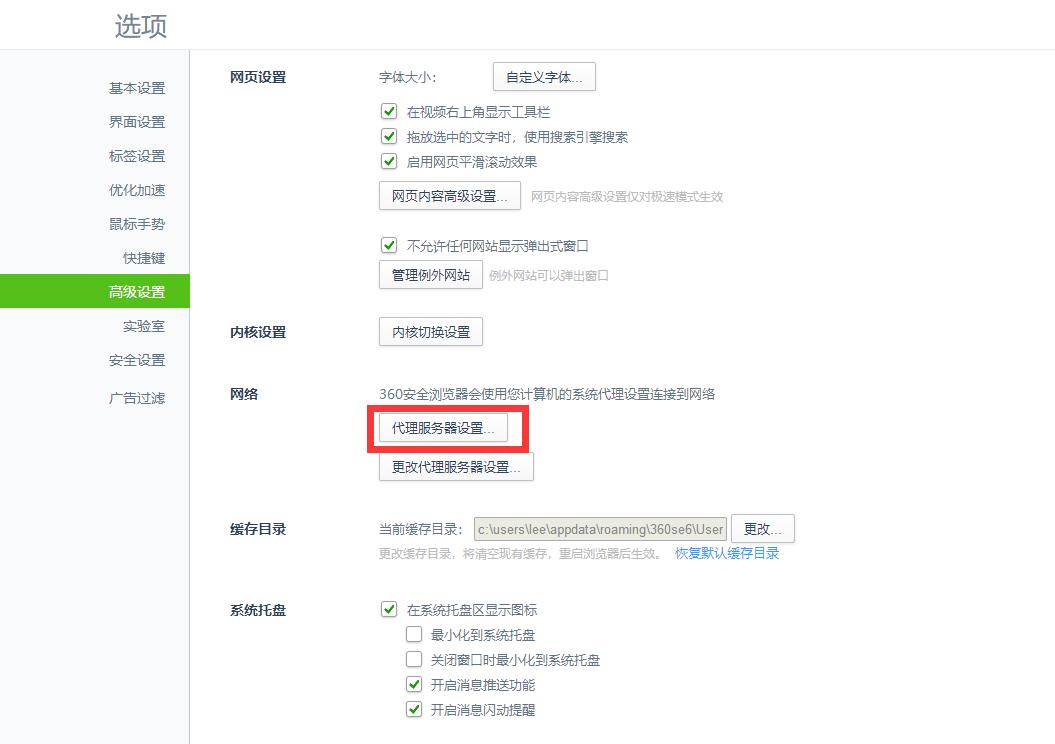Disable 开启消息闪动提醒 flash reminder
The width and height of the screenshot is (1055, 744).
click(x=414, y=709)
